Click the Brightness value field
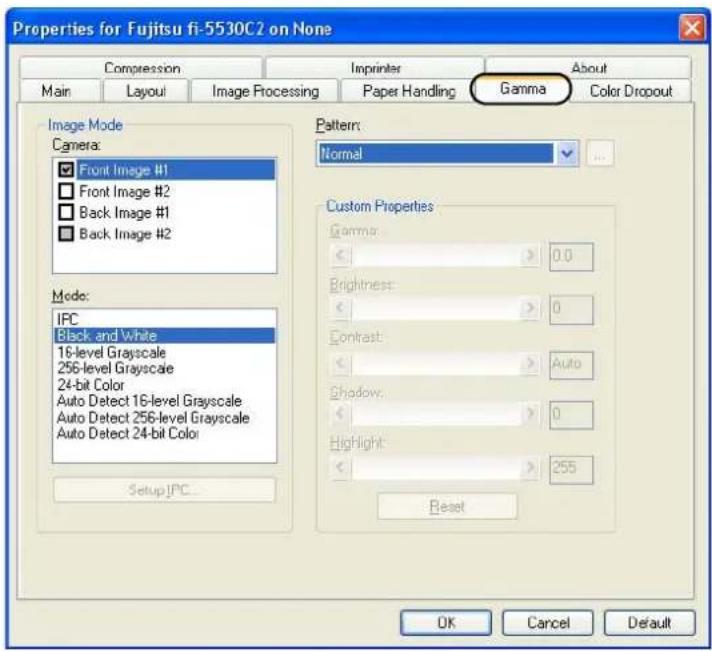 [571, 310]
